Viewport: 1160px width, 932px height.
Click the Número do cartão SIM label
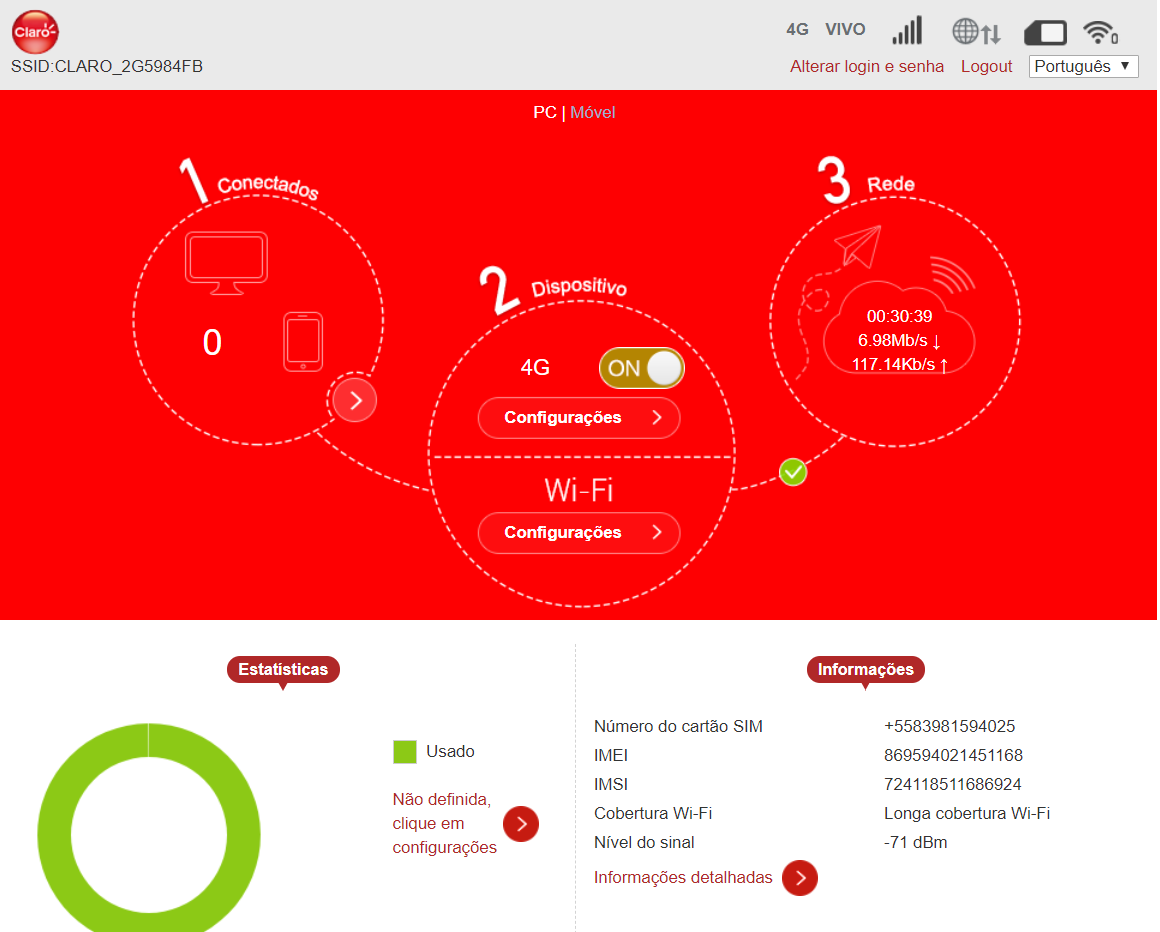(x=678, y=726)
